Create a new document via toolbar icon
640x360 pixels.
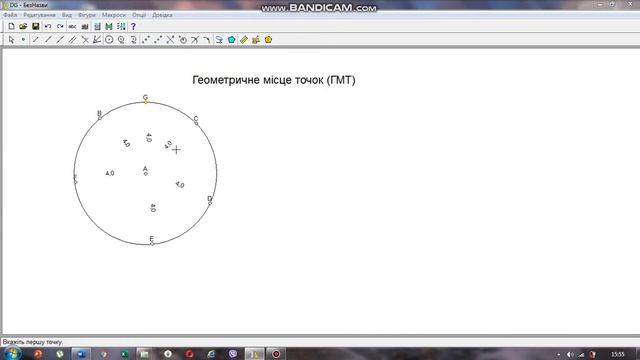(x=11, y=27)
